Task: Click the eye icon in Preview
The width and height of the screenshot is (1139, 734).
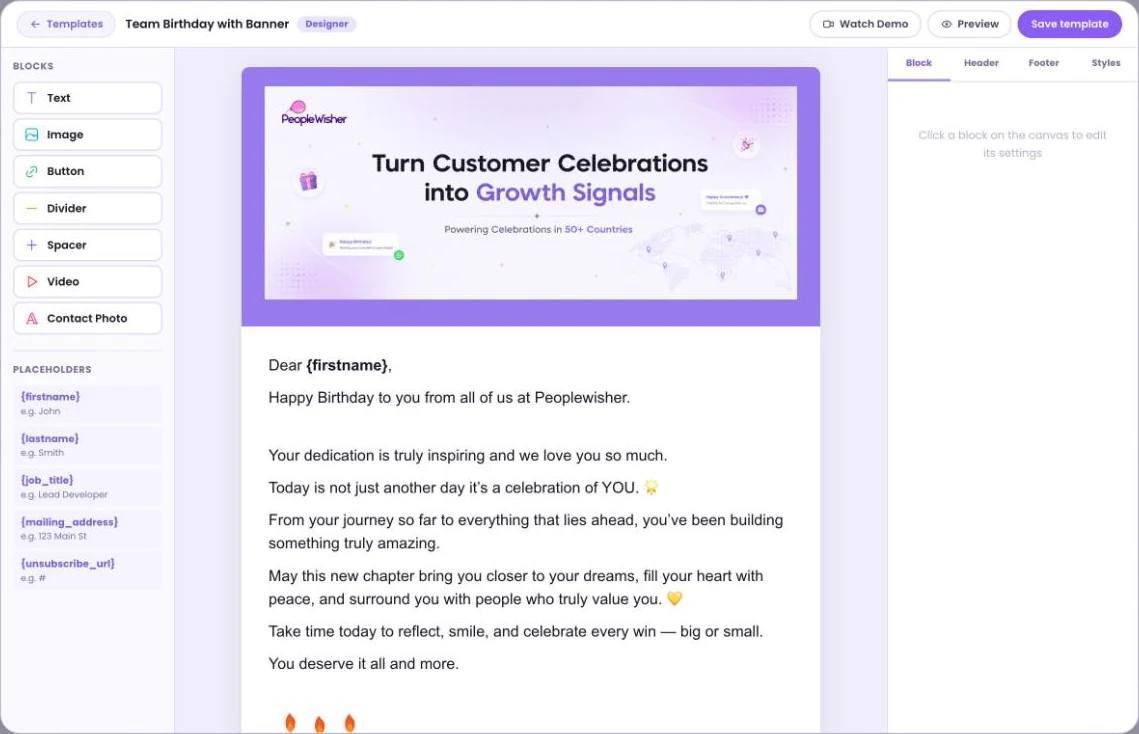Action: pos(947,24)
